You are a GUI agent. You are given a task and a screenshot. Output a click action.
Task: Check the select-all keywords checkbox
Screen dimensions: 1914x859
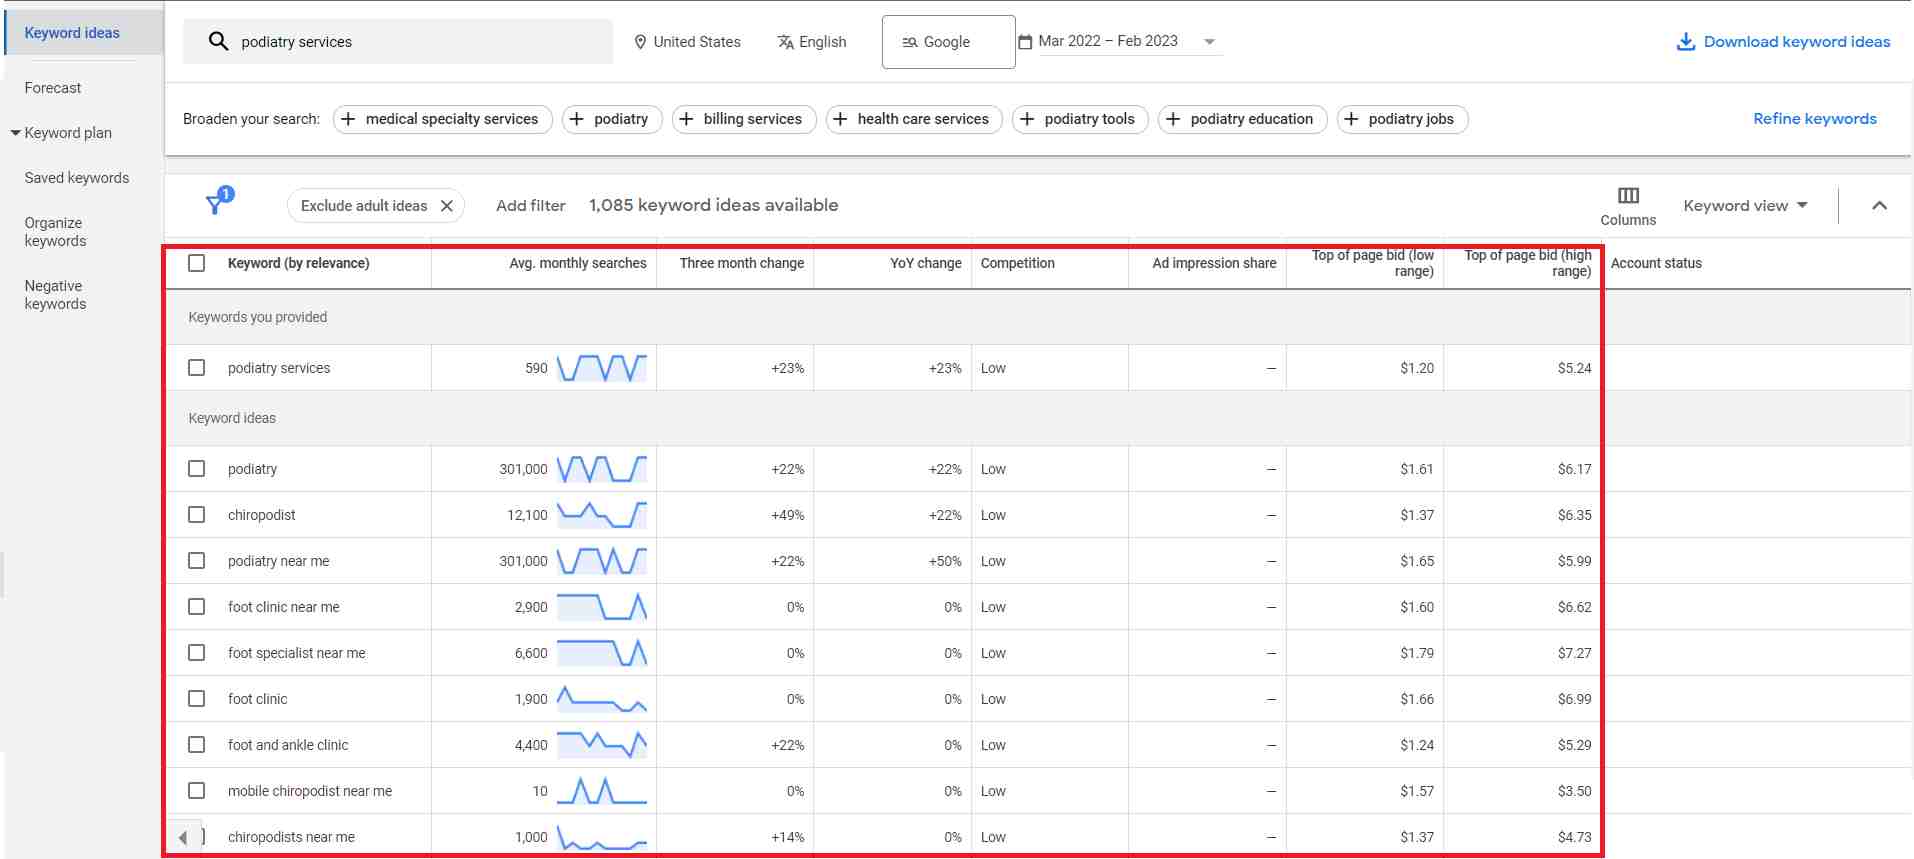click(197, 263)
